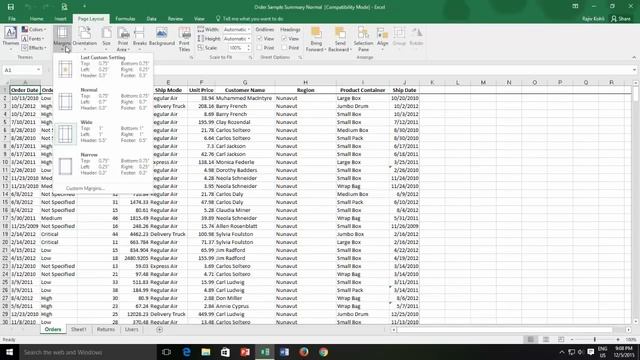Screen dimensions: 640x360
Task: Open Task View on the taskbar
Action: click(x=166, y=352)
